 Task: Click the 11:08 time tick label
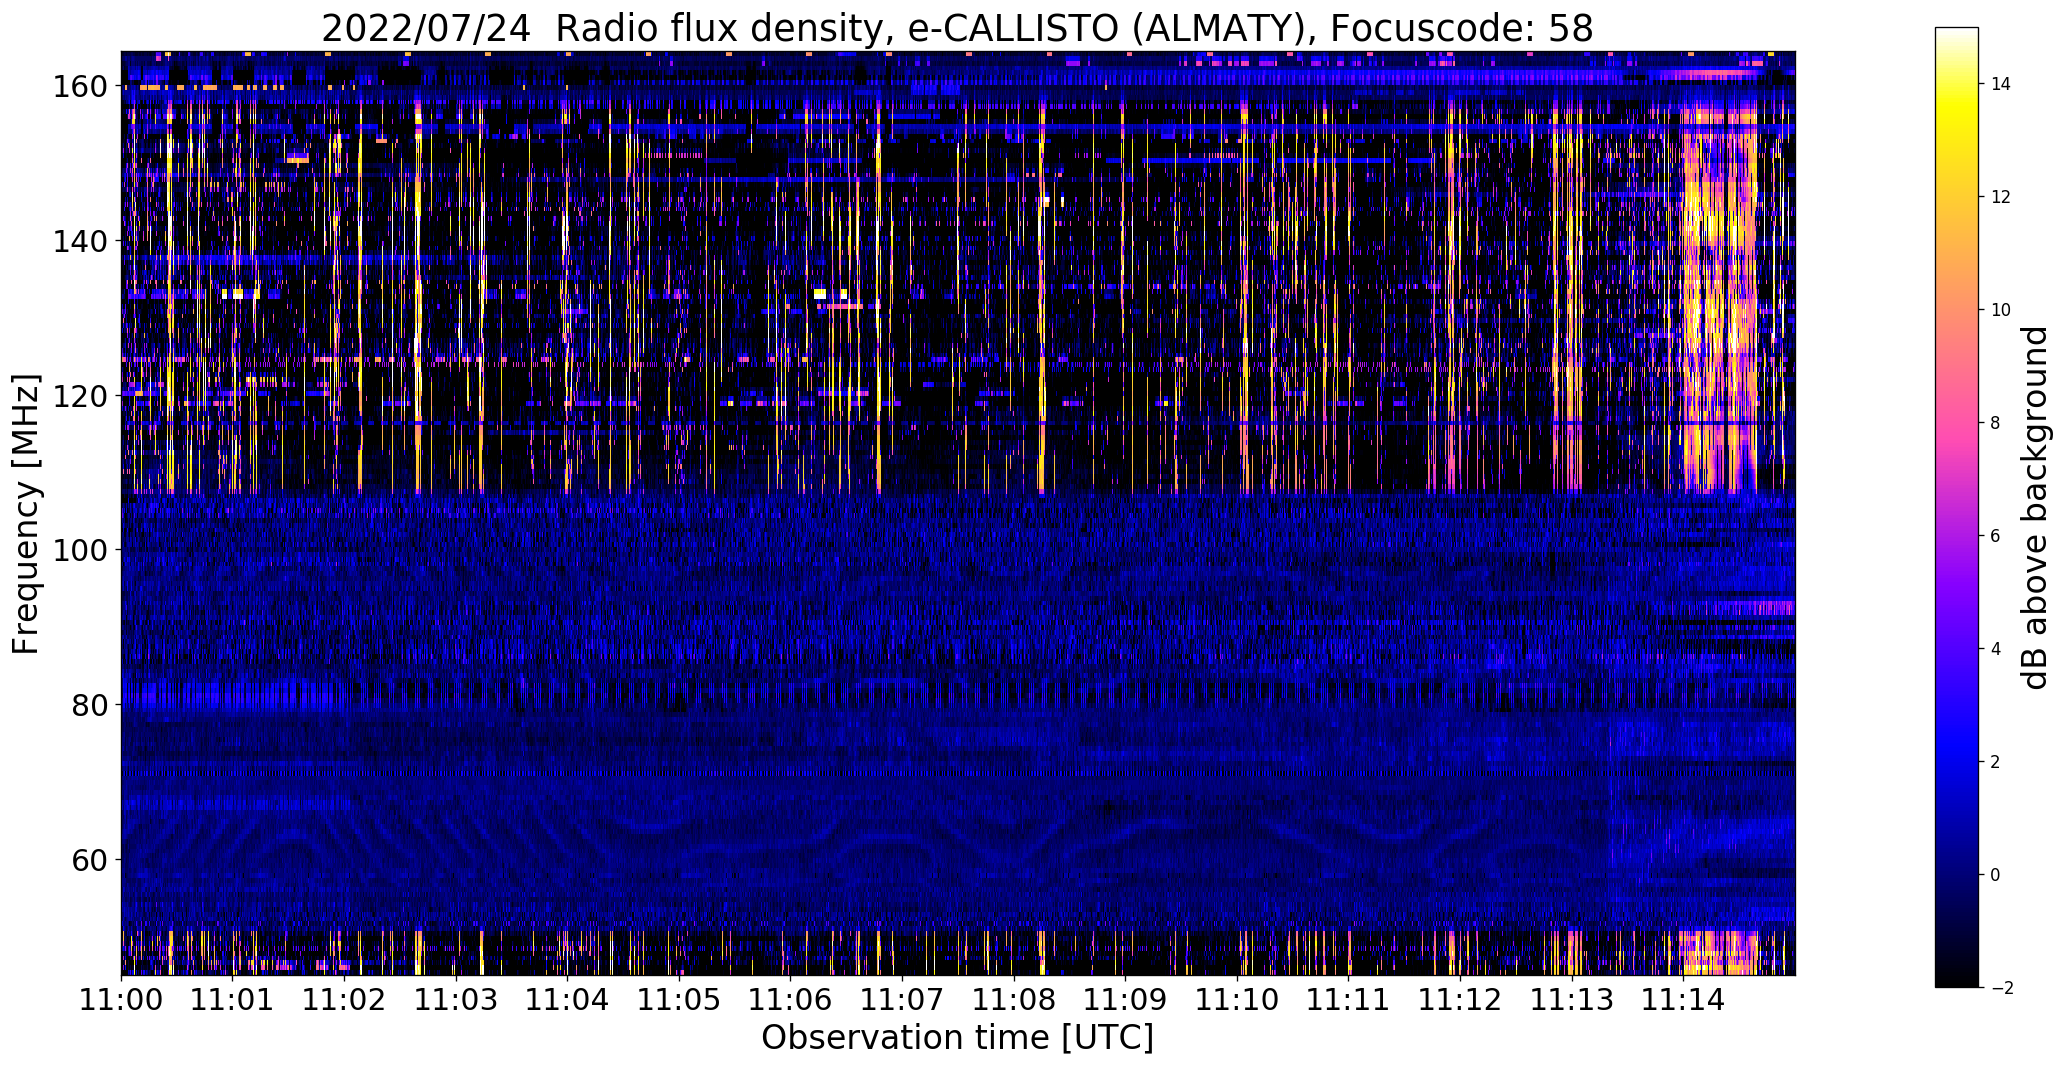point(1014,999)
